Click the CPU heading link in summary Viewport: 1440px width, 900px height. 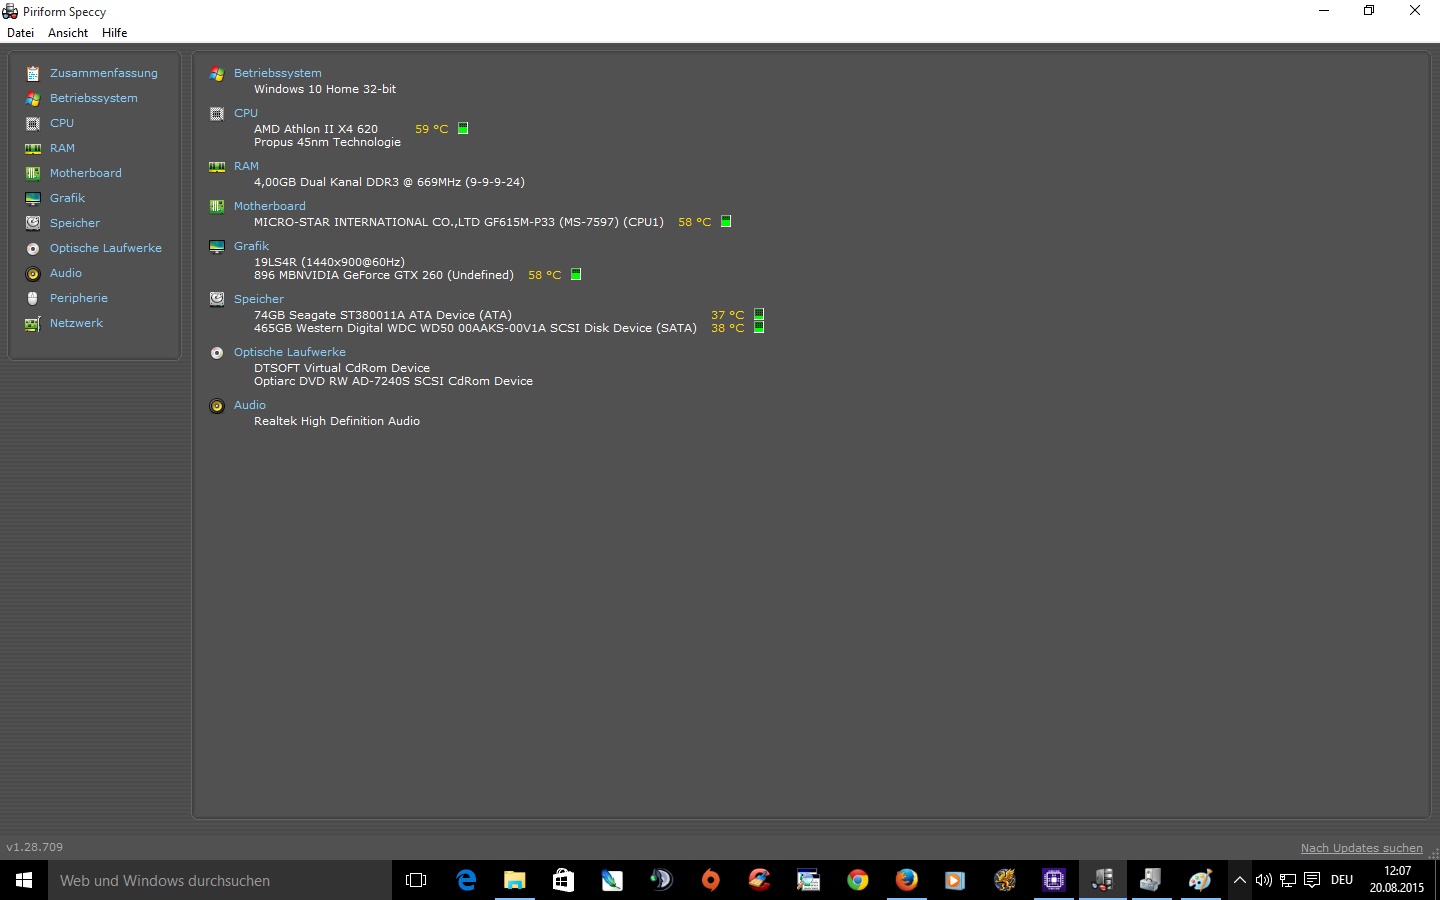pyautogui.click(x=246, y=113)
